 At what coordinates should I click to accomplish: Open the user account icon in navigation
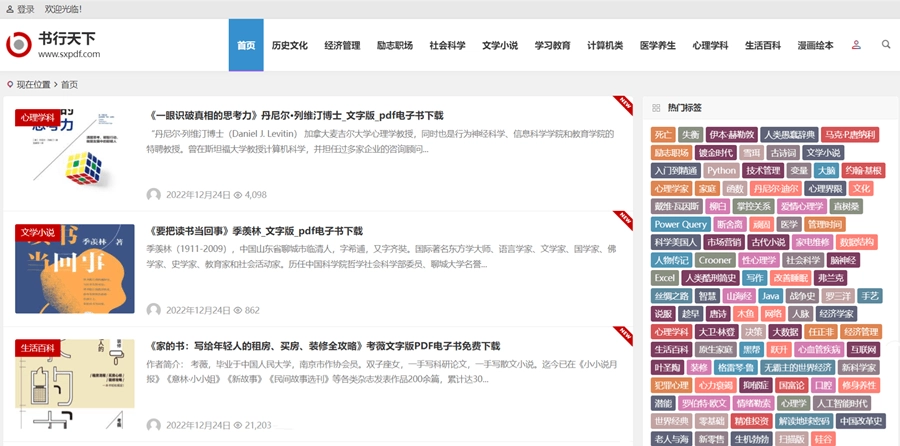(856, 45)
